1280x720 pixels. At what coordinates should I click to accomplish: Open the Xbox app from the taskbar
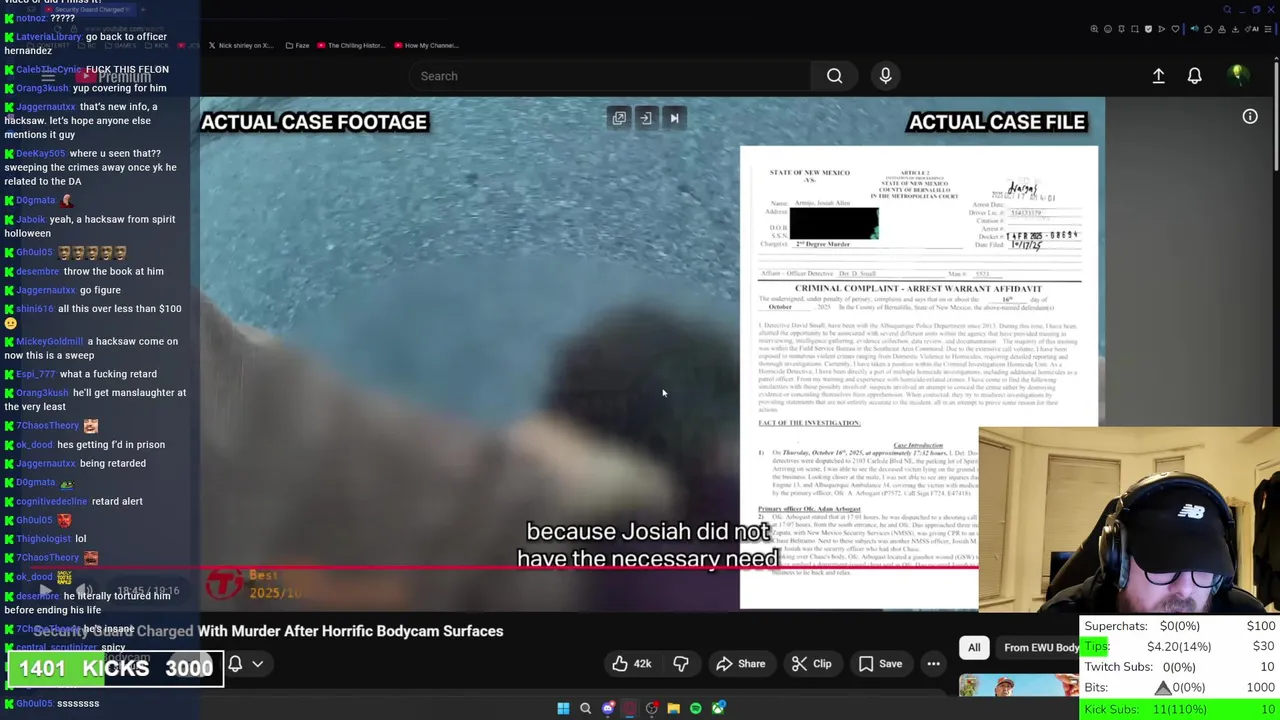pyautogui.click(x=718, y=708)
